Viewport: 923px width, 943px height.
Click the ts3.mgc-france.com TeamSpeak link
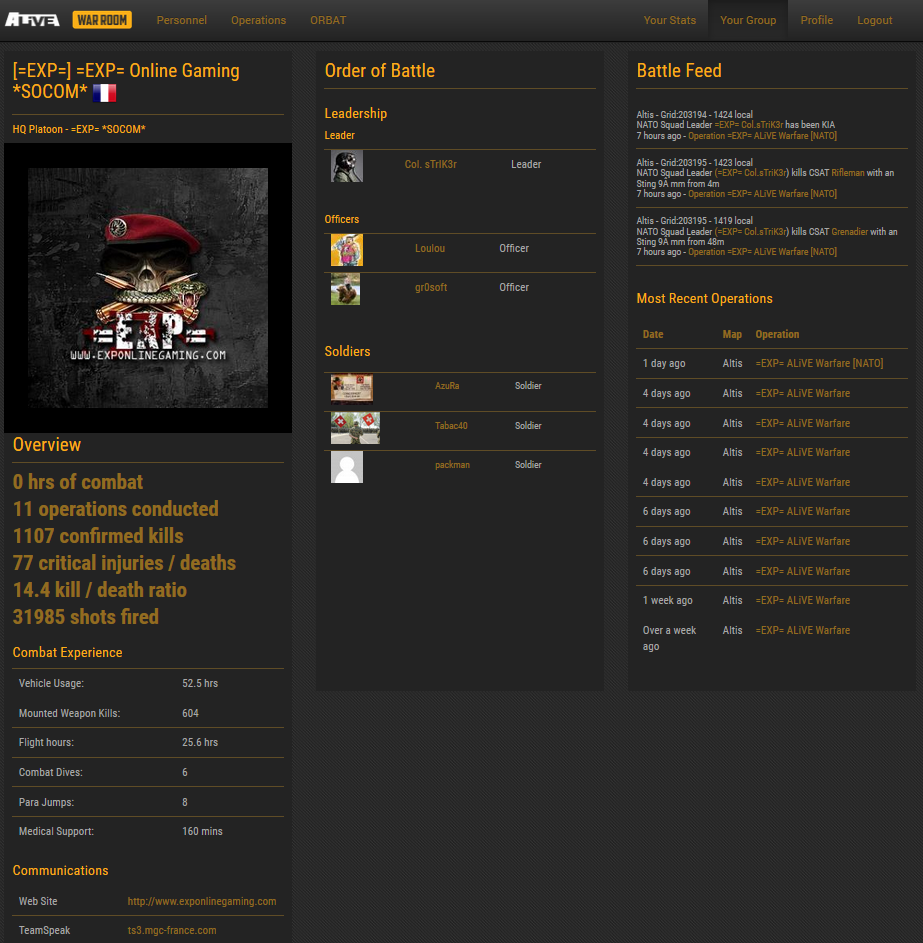171,930
